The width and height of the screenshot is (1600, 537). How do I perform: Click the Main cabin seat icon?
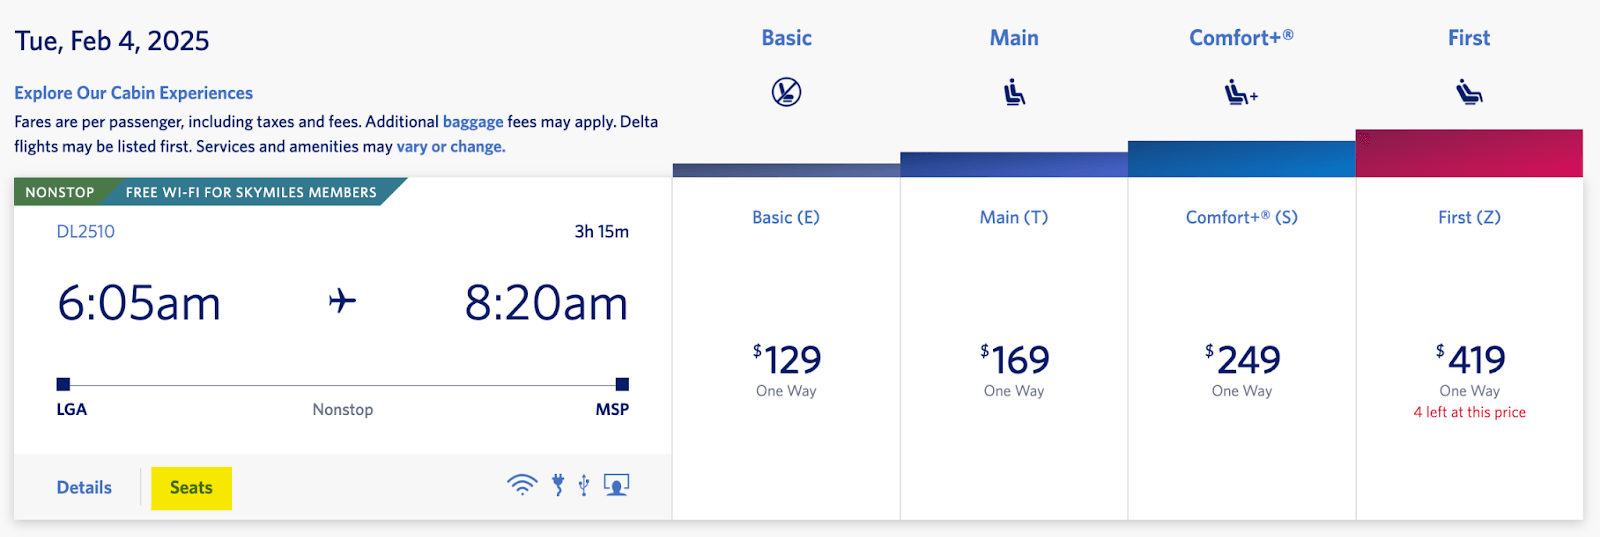tap(1014, 93)
